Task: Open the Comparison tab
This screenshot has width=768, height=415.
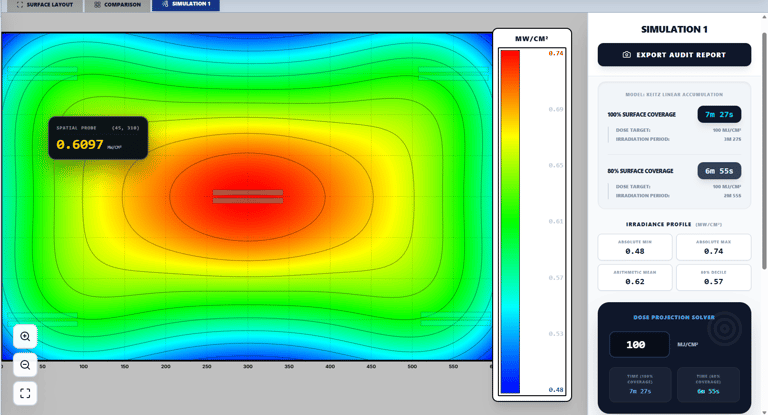Action: [118, 5]
